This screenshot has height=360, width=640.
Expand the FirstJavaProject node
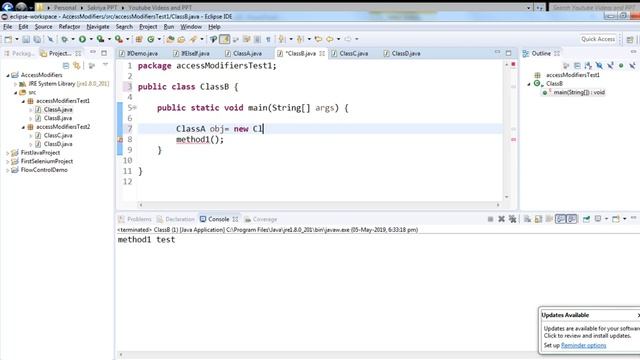click(x=8, y=153)
